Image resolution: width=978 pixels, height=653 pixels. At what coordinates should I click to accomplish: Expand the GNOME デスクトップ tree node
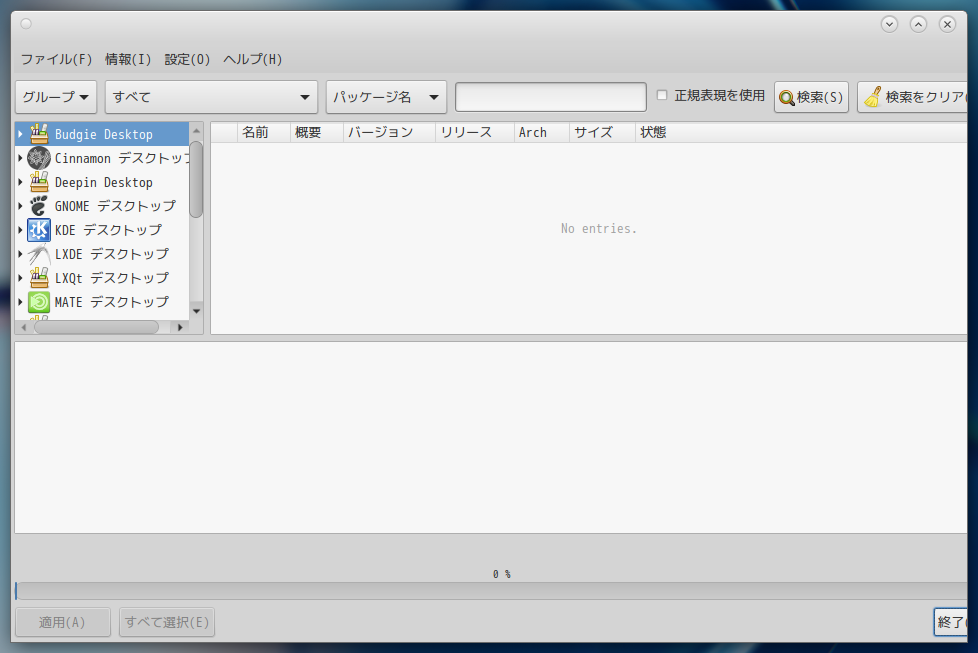(21, 206)
